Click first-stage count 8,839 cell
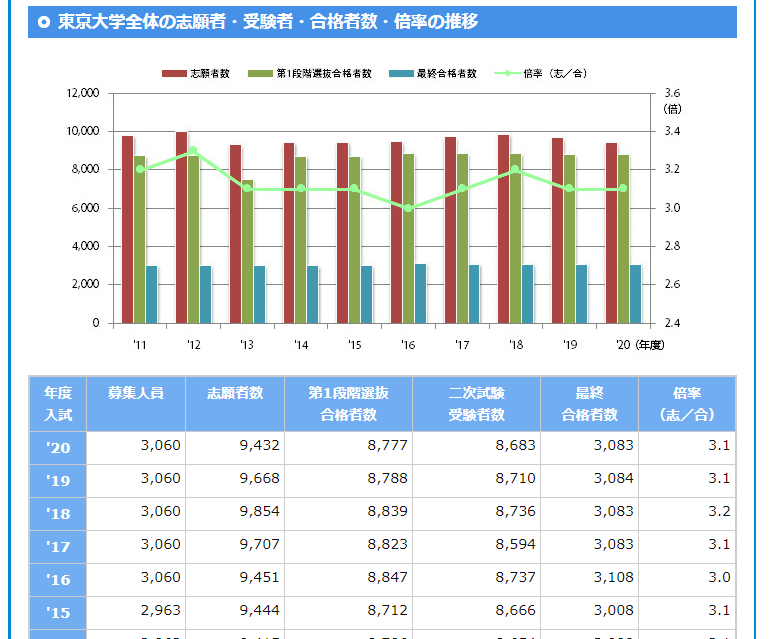Image resolution: width=769 pixels, height=639 pixels. point(349,514)
